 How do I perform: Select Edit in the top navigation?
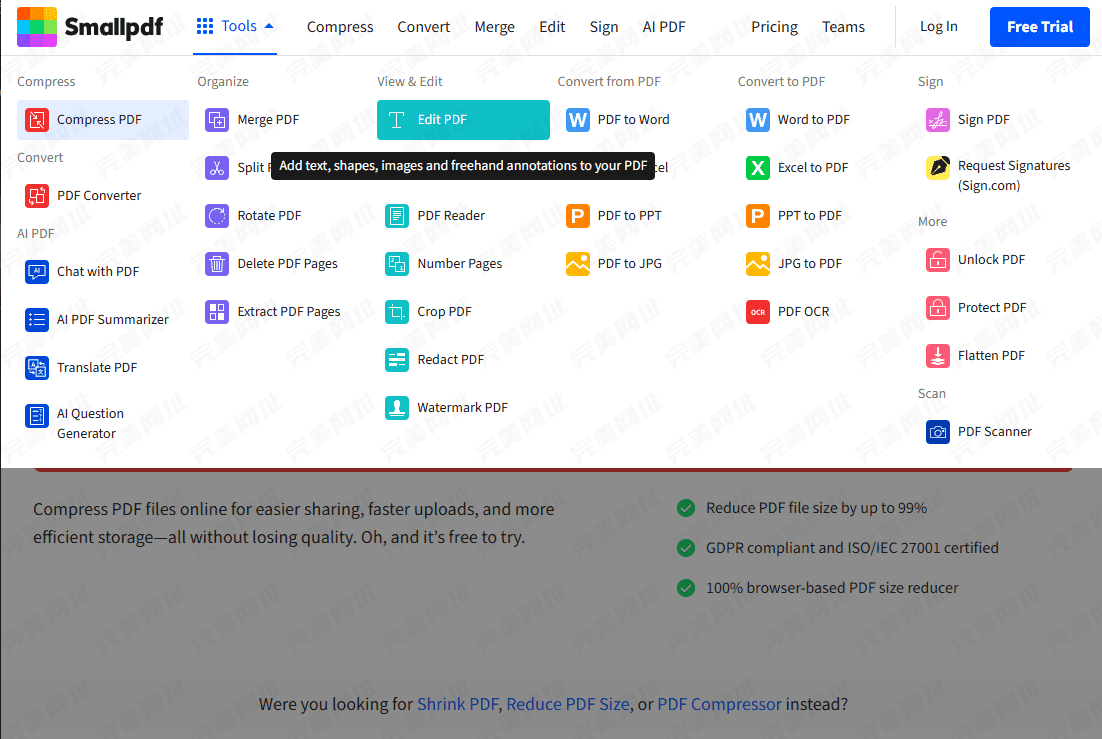pos(552,27)
